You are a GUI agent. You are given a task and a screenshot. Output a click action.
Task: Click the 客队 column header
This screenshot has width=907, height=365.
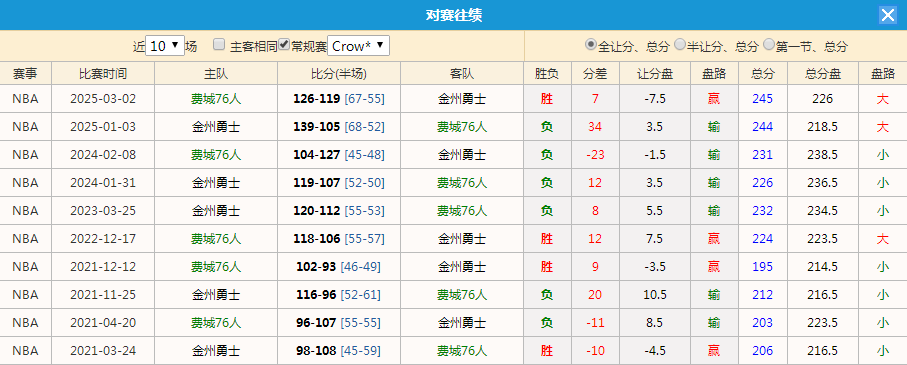462,73
